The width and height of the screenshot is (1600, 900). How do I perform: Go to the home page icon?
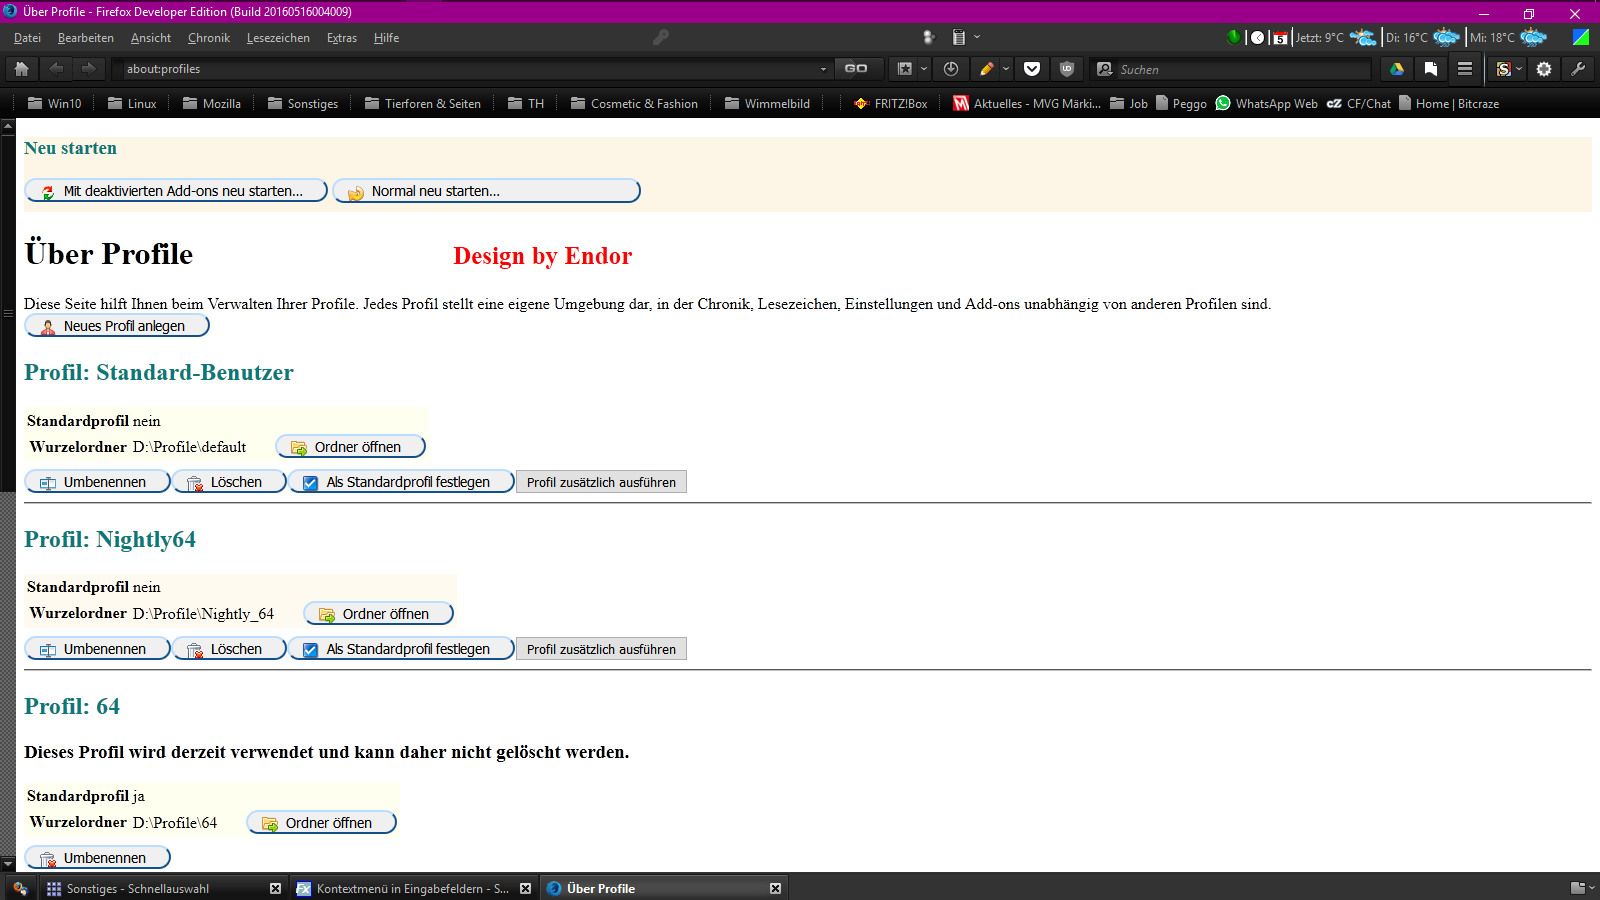click(22, 69)
